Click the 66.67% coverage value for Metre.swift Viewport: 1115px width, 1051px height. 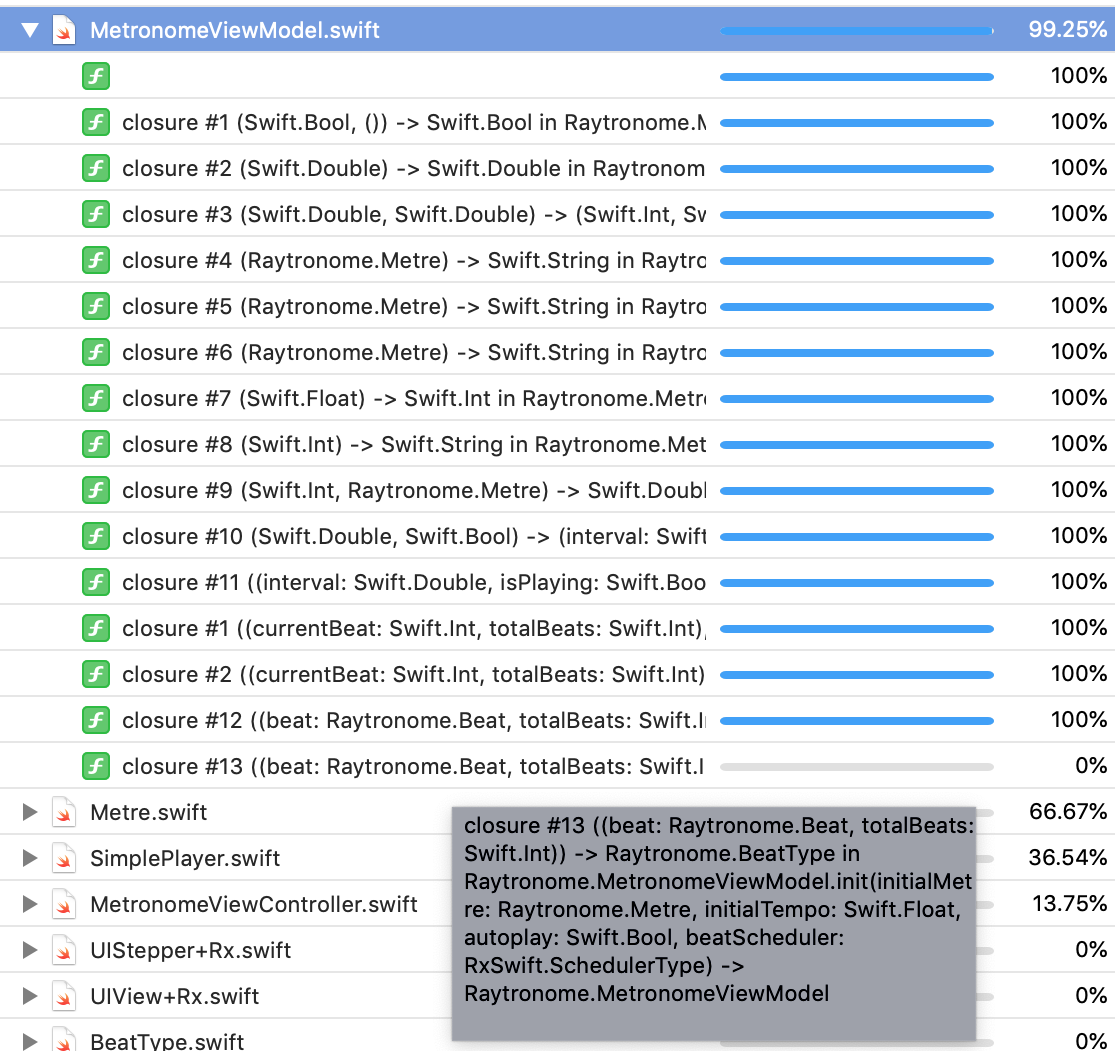1068,811
